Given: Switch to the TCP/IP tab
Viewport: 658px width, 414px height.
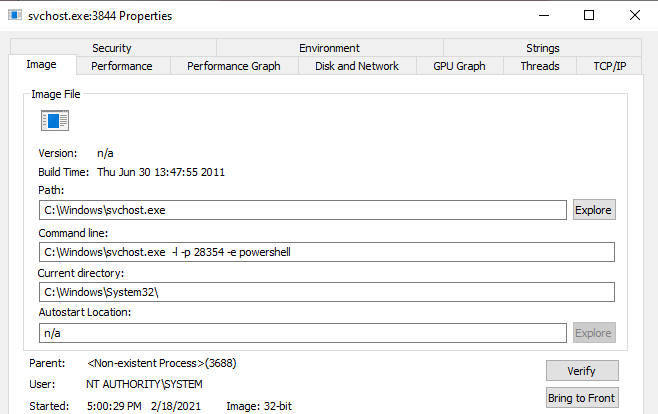Looking at the screenshot, I should pyautogui.click(x=609, y=66).
